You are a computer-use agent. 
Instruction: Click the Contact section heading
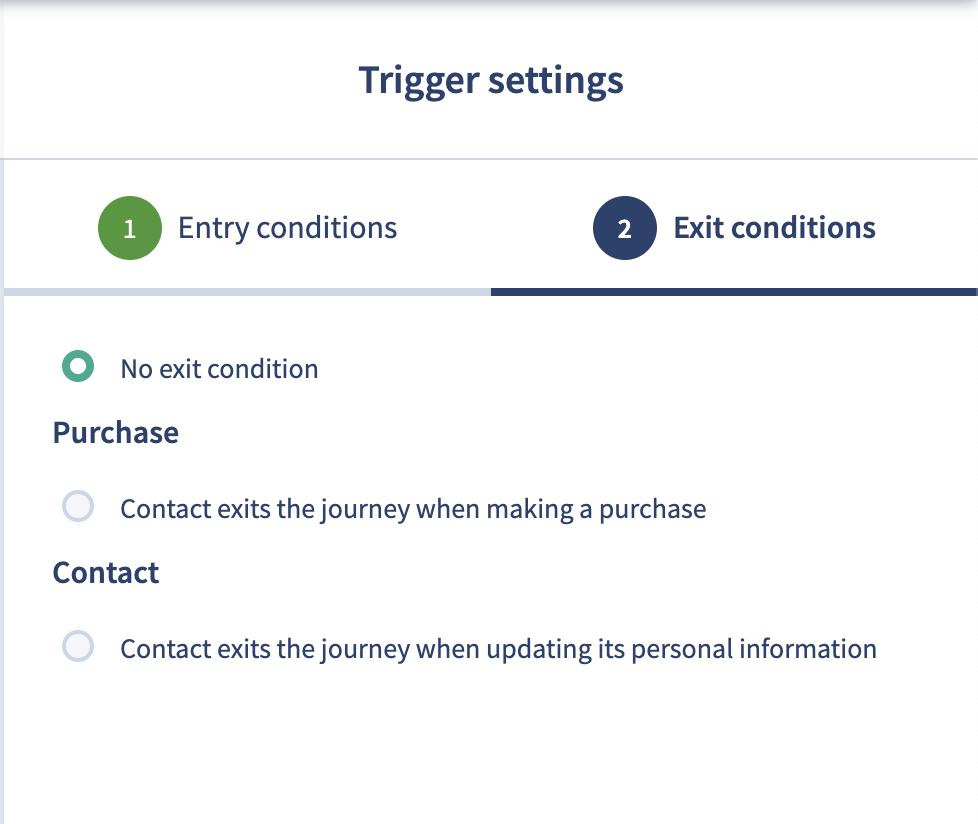pyautogui.click(x=105, y=572)
